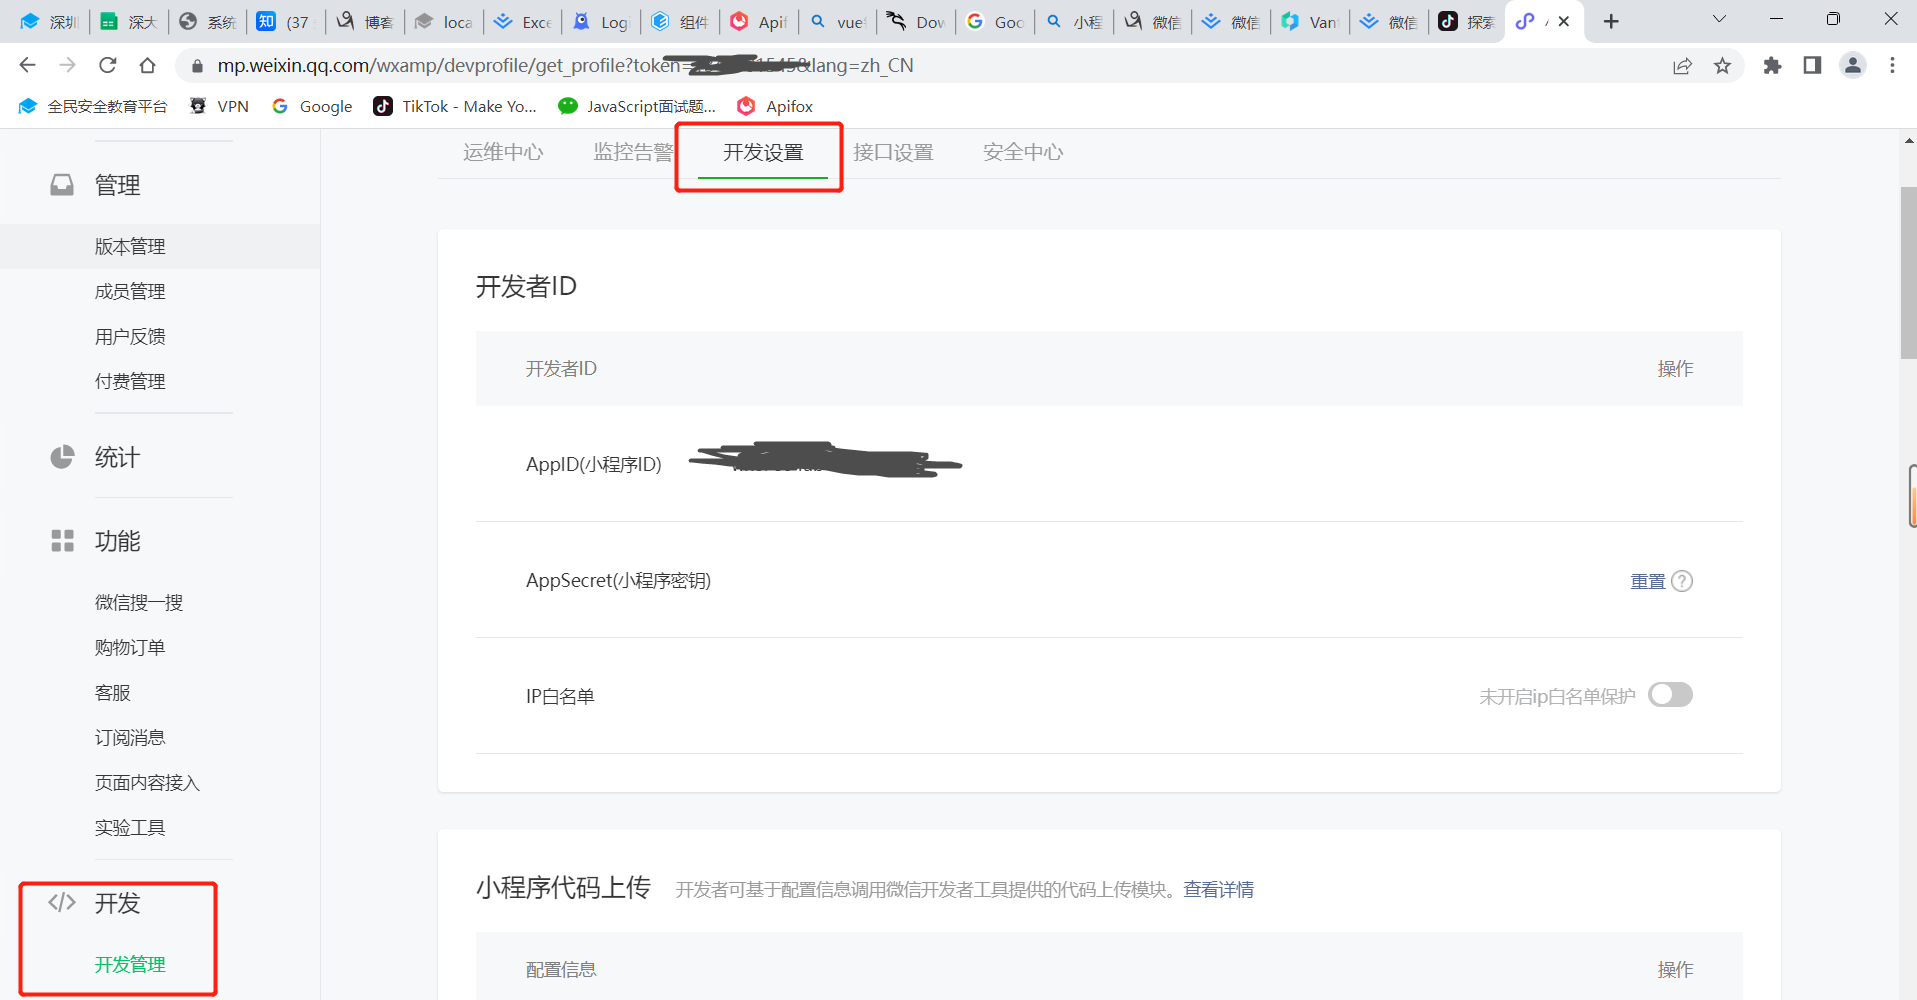Click the page vertical scrollbar thumb
Image resolution: width=1917 pixels, height=1000 pixels.
pos(1908,272)
